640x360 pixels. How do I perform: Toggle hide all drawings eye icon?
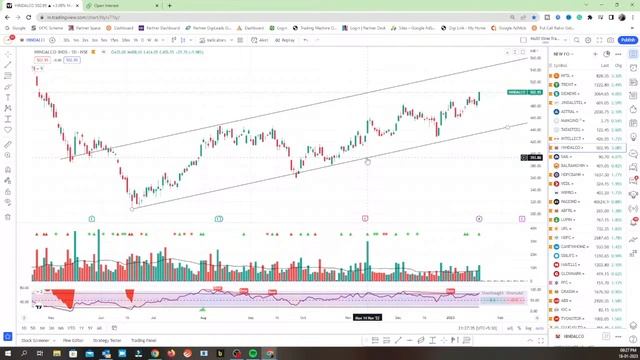click(8, 202)
